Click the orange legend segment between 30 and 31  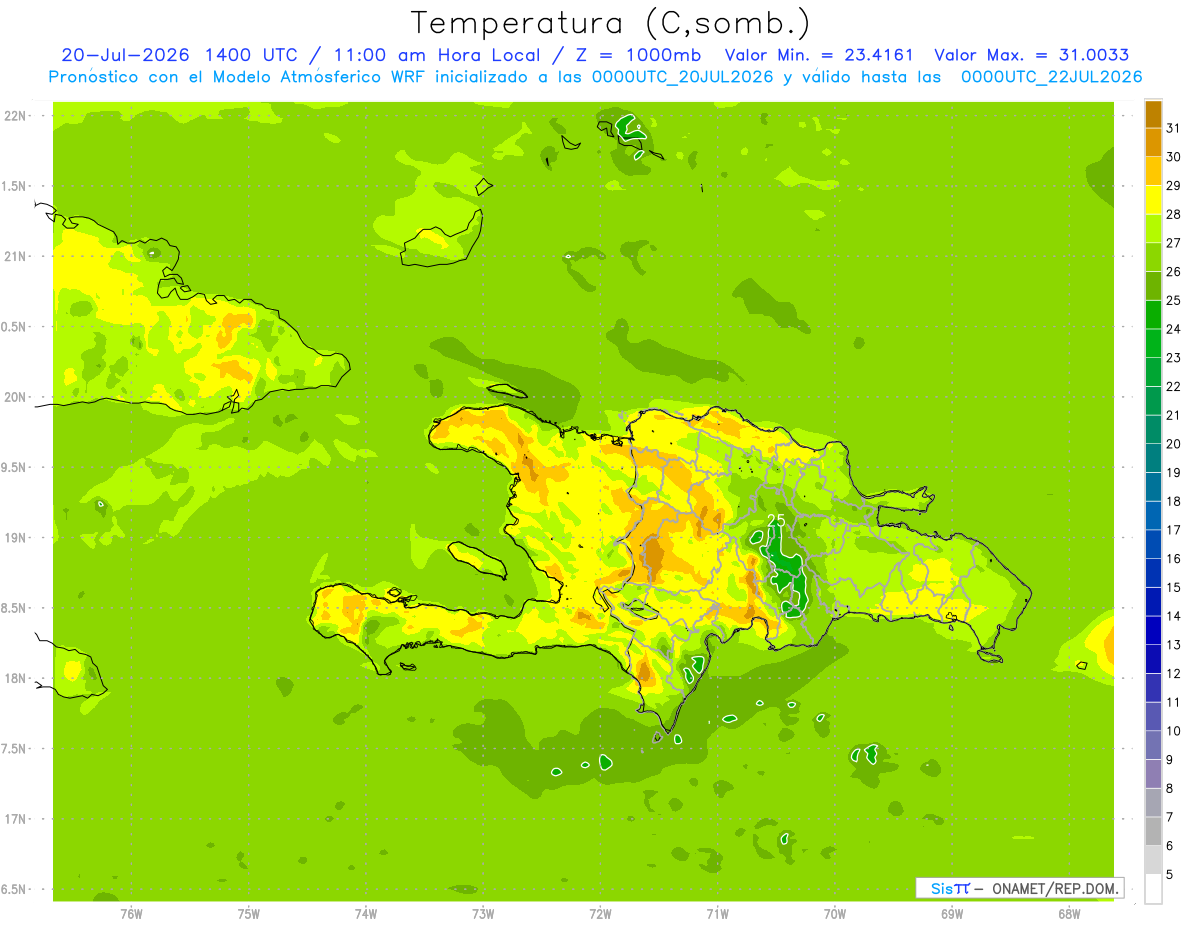(1153, 143)
